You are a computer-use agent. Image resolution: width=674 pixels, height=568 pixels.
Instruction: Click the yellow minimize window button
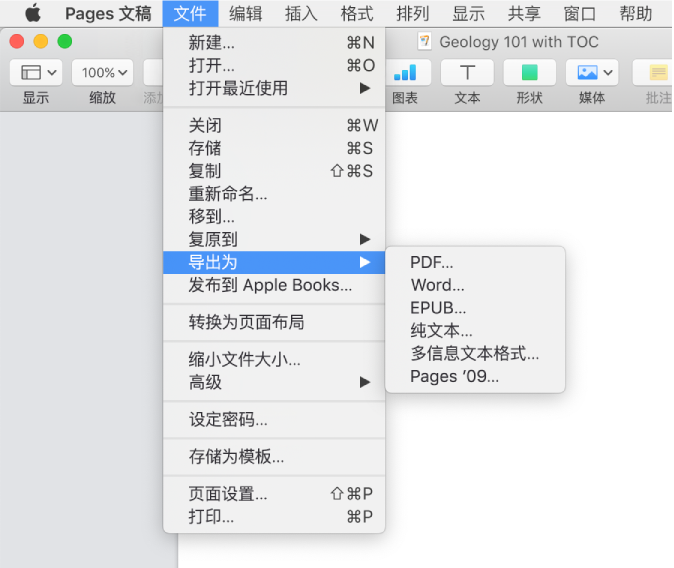coord(41,41)
